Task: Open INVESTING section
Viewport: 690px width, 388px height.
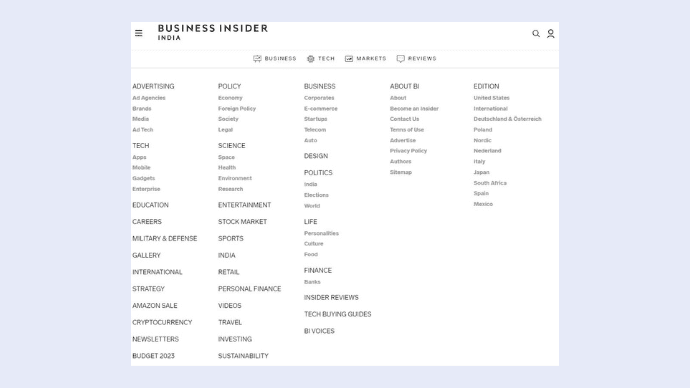Action: point(235,339)
